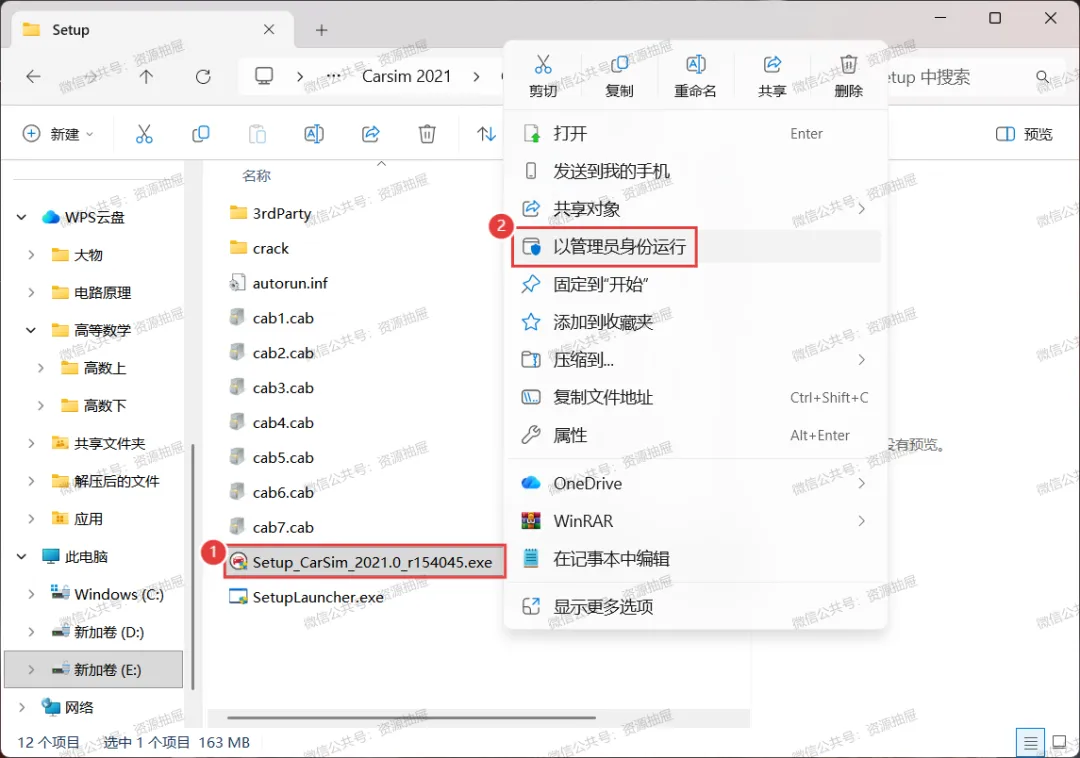Click the PC icon in address bar
Screen dimensions: 1080x758
click(x=264, y=76)
